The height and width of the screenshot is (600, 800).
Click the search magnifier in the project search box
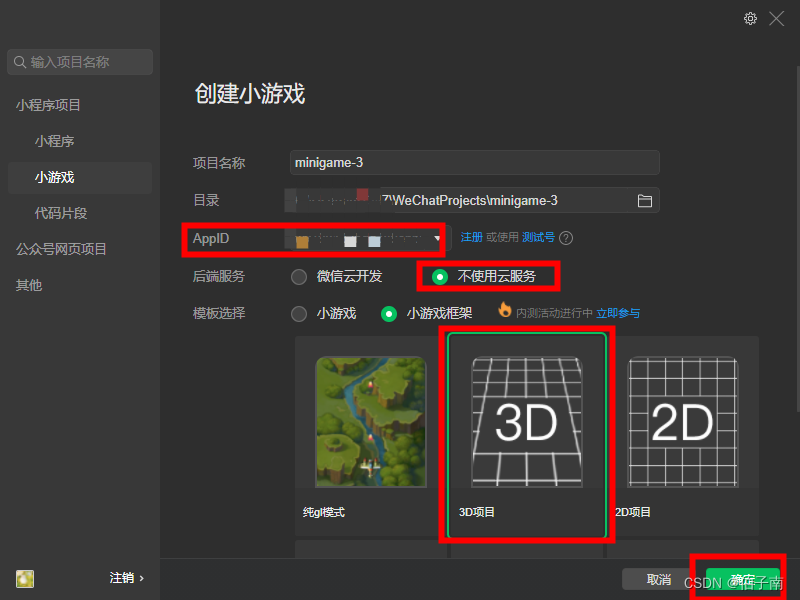21,62
